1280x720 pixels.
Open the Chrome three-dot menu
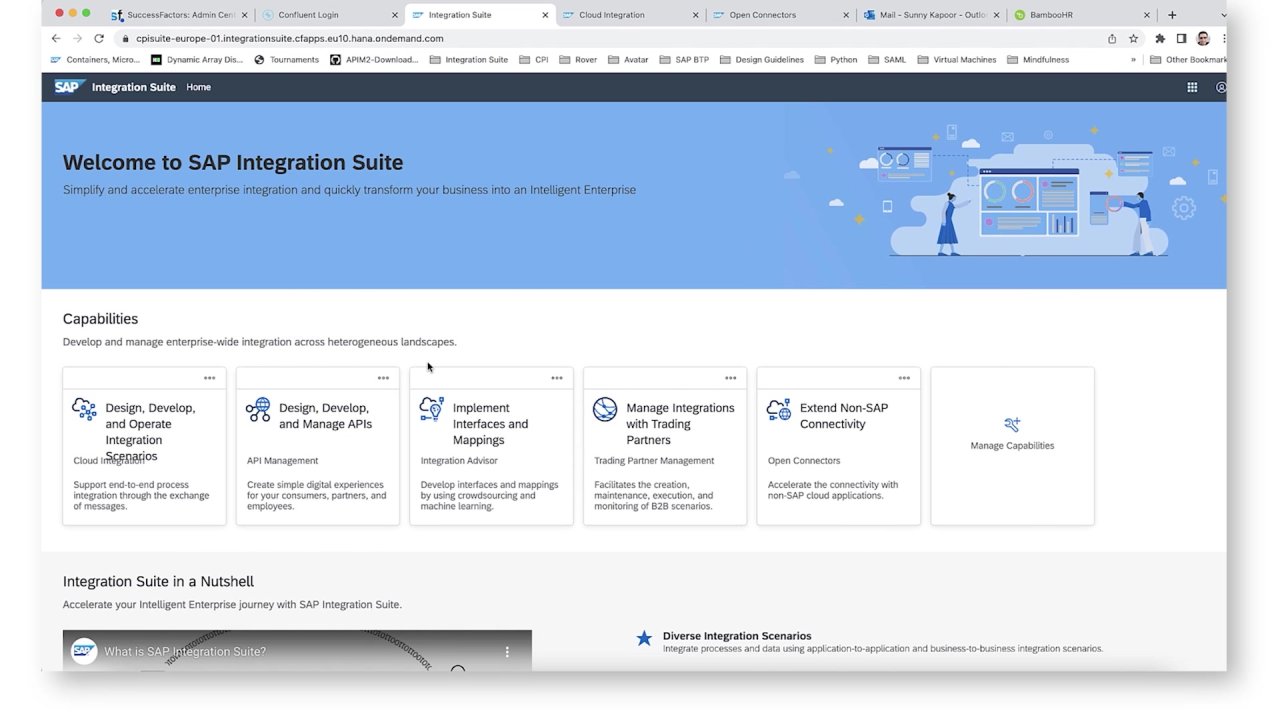click(1223, 38)
